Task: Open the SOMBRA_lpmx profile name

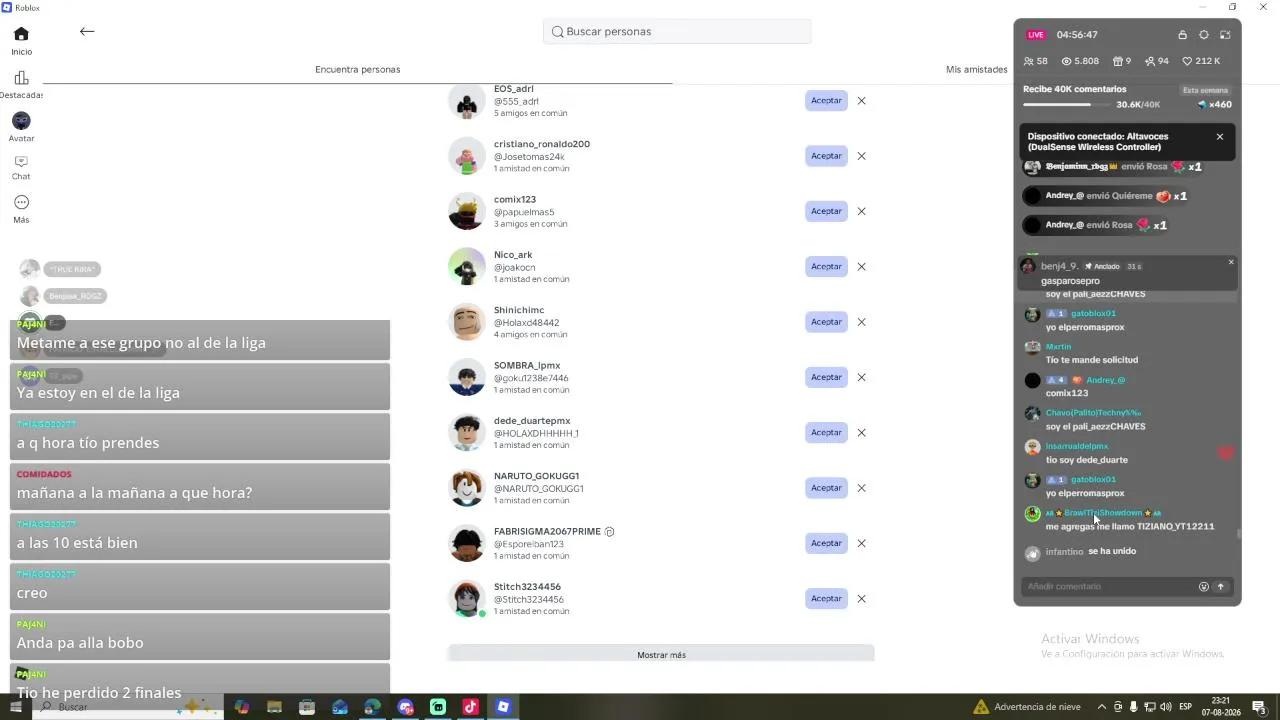Action: 527,366
